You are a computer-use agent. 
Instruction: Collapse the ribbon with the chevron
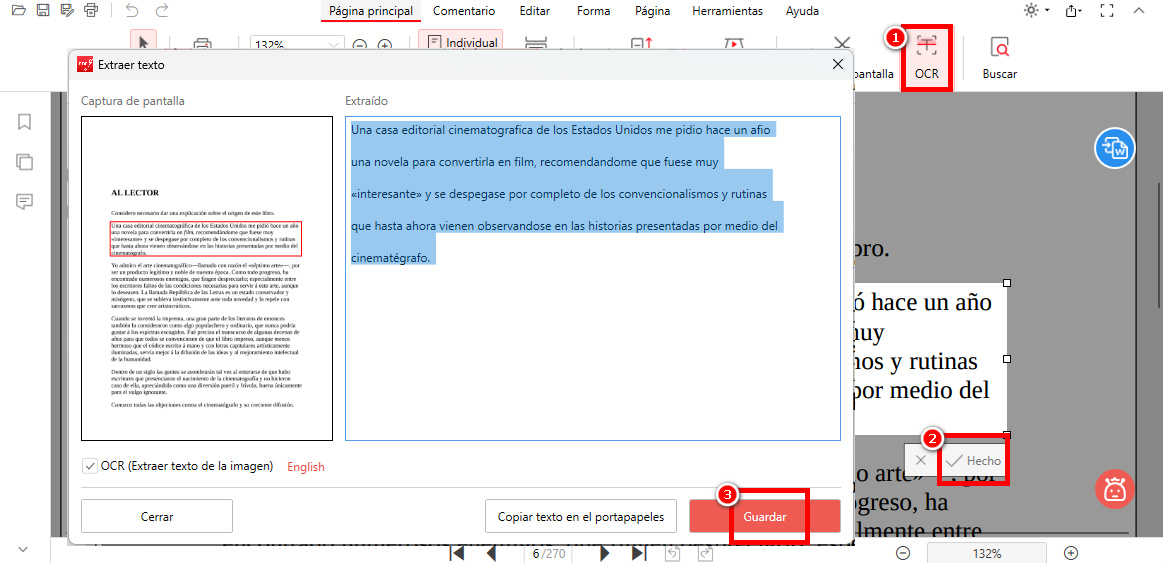click(1139, 11)
